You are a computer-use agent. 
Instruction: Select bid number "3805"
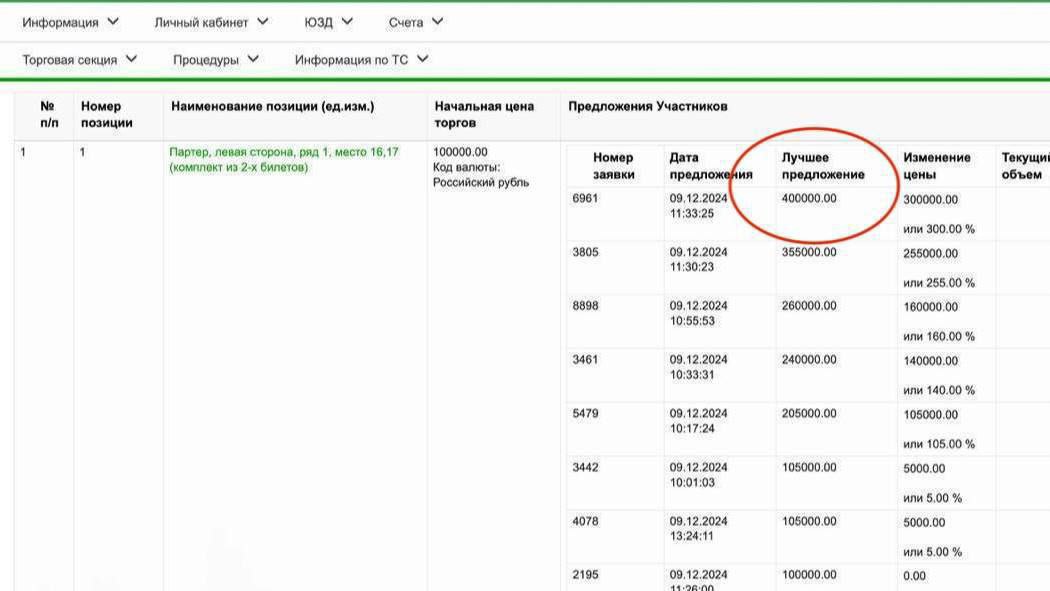pyautogui.click(x=585, y=252)
